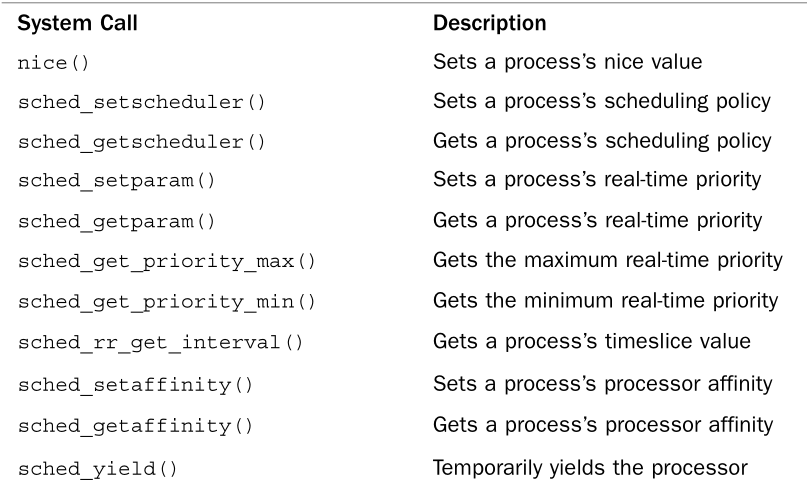The image size is (807, 493).
Task: Select the sched_get_priority_min() entry
Action: 166,302
